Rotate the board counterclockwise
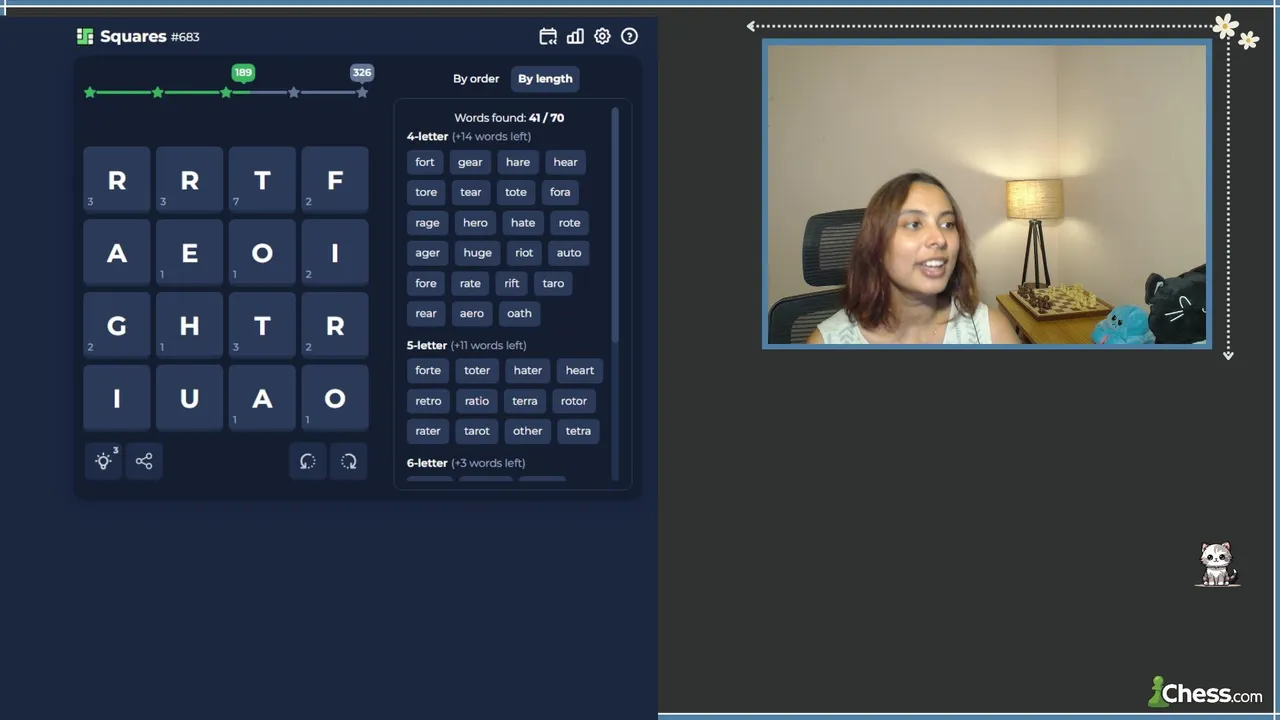1280x720 pixels. pos(308,461)
